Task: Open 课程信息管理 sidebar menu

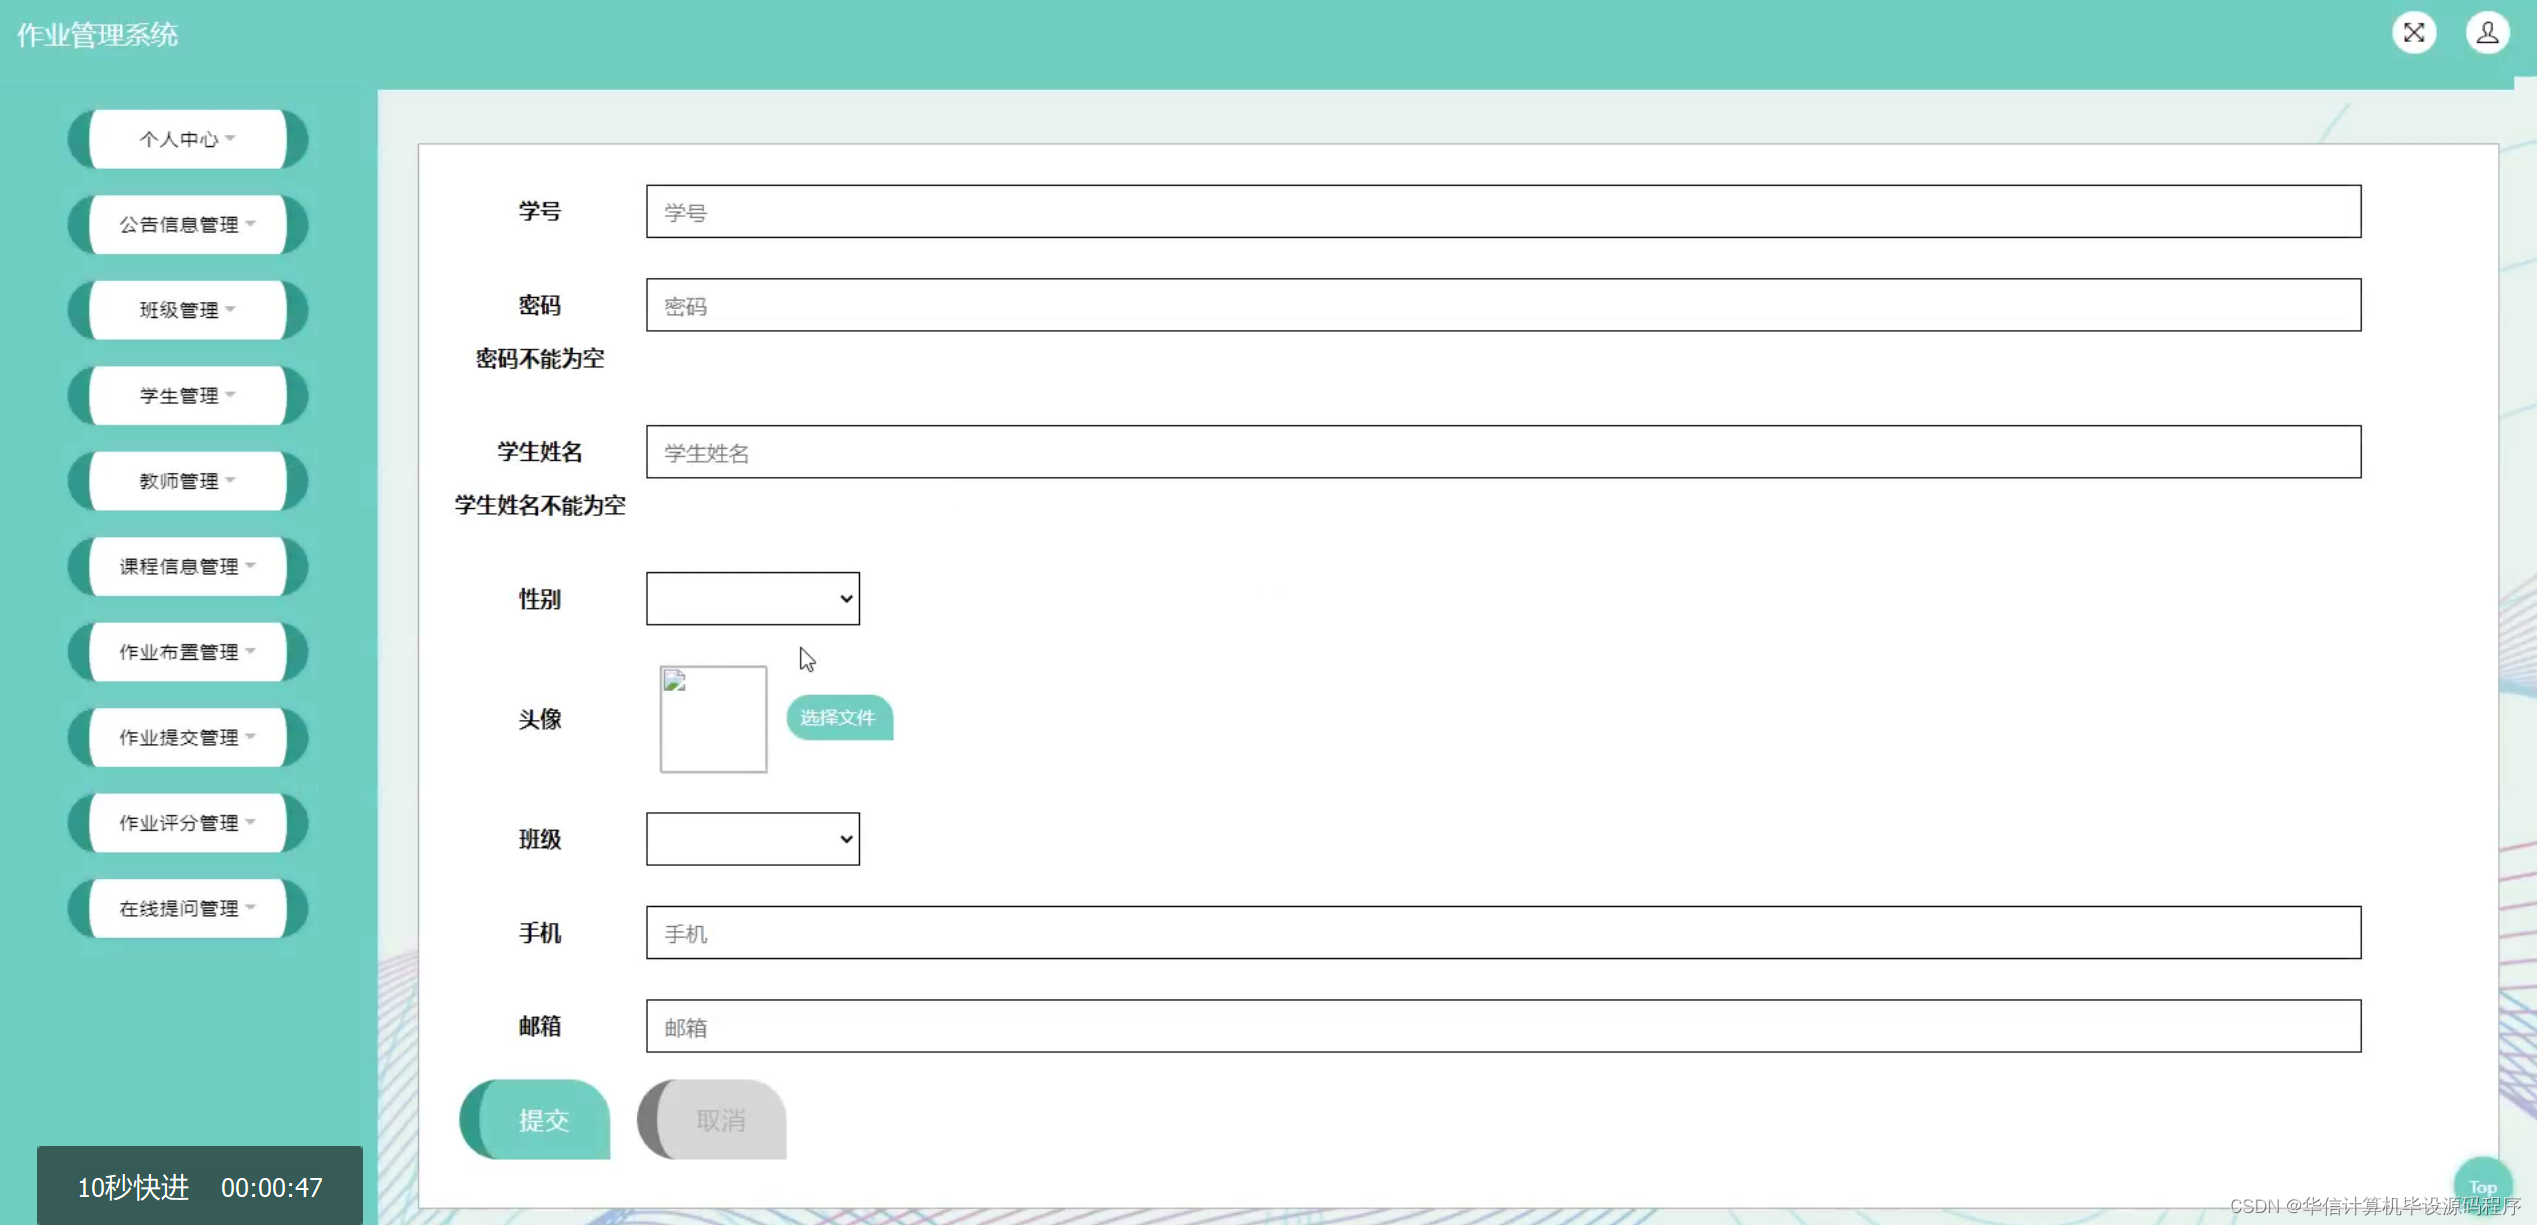Action: (187, 566)
